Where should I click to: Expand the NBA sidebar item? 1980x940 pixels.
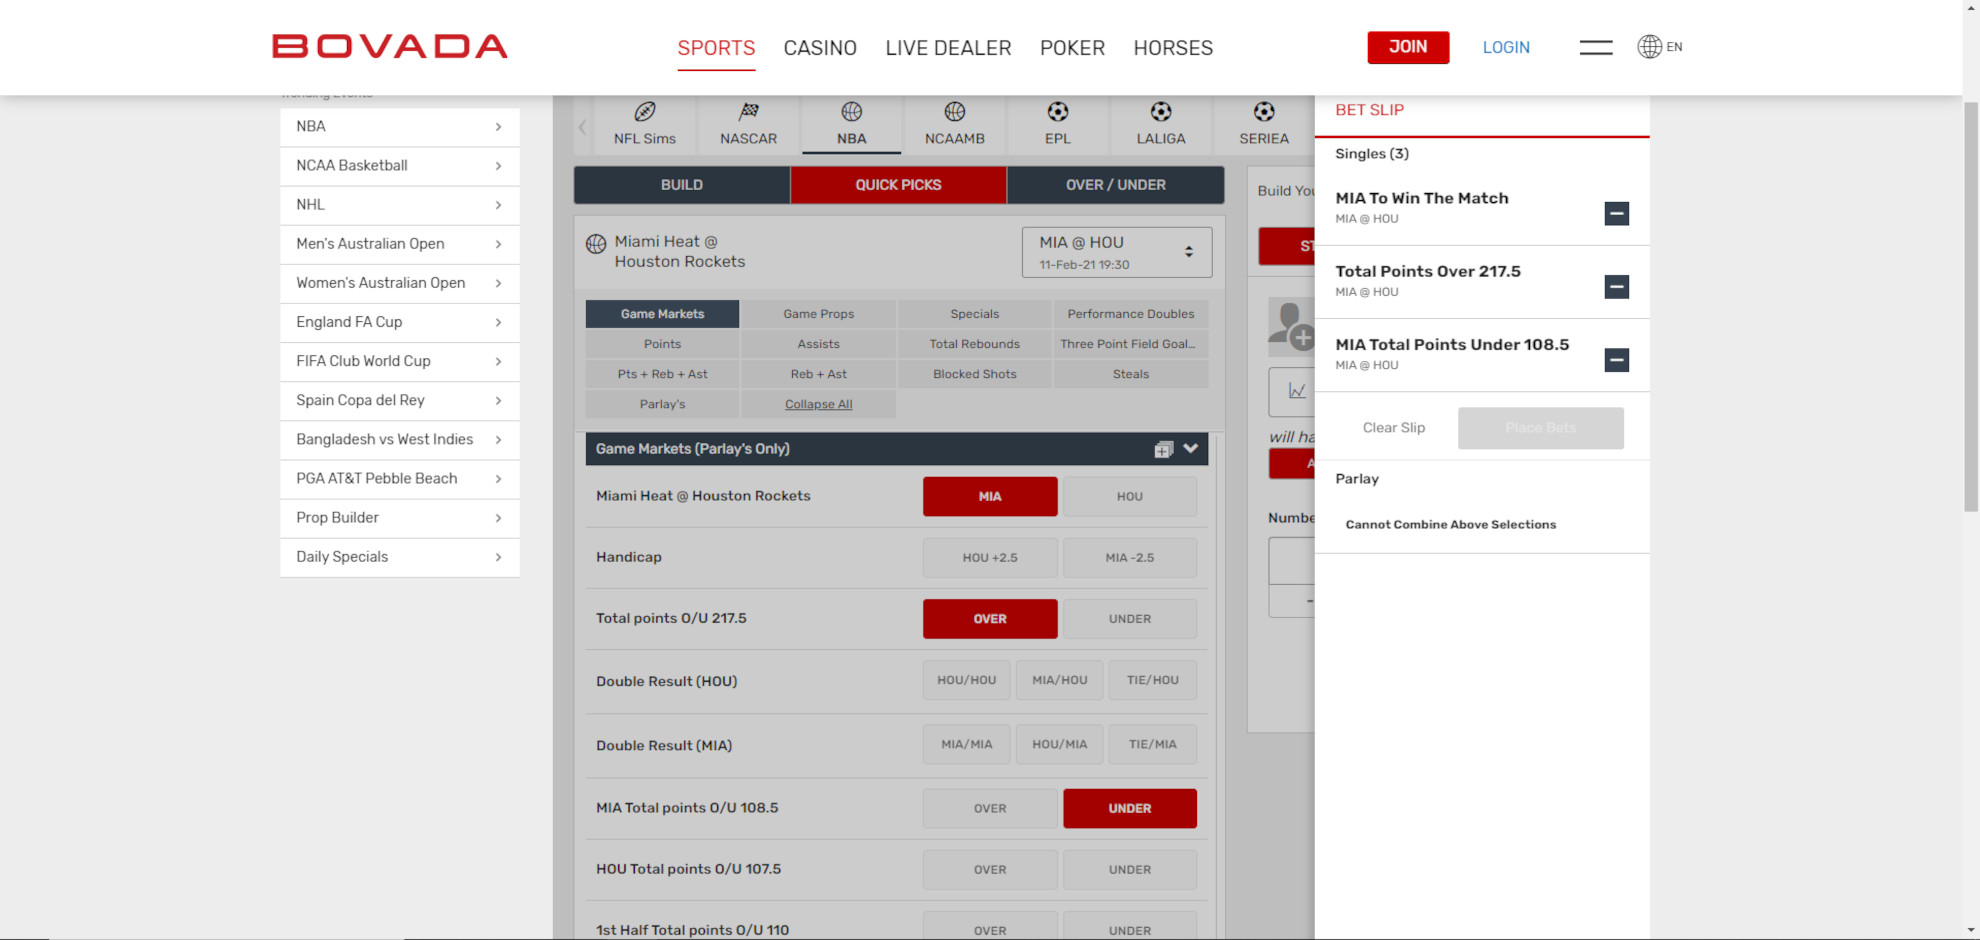400,127
